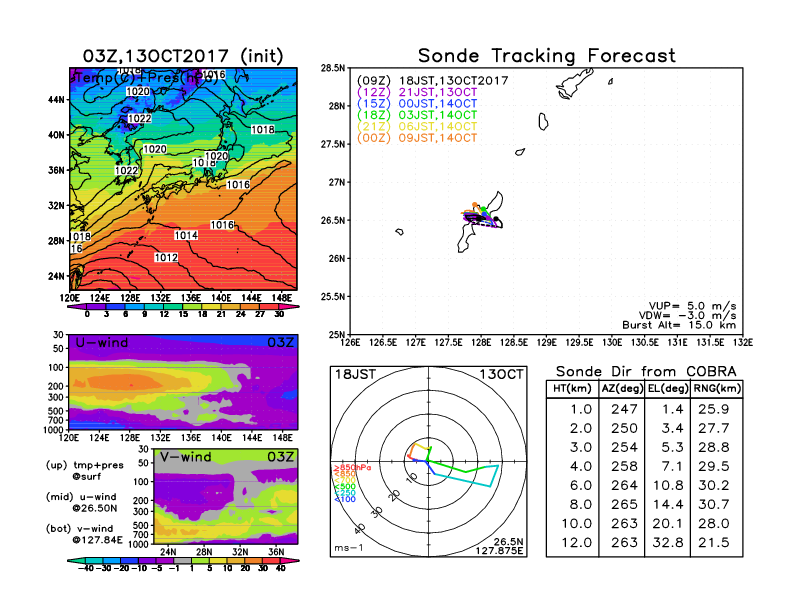
Task: Click the black launch point dot on Okinawa
Action: [x=496, y=219]
